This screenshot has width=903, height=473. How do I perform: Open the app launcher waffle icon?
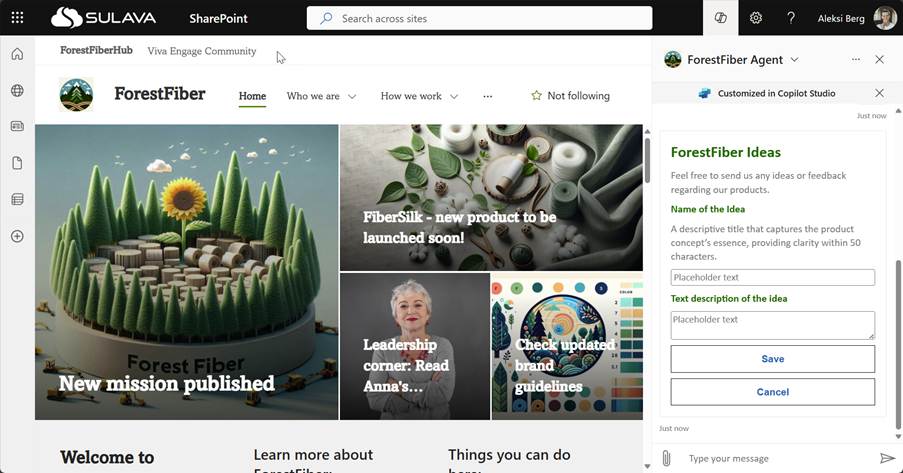point(17,18)
